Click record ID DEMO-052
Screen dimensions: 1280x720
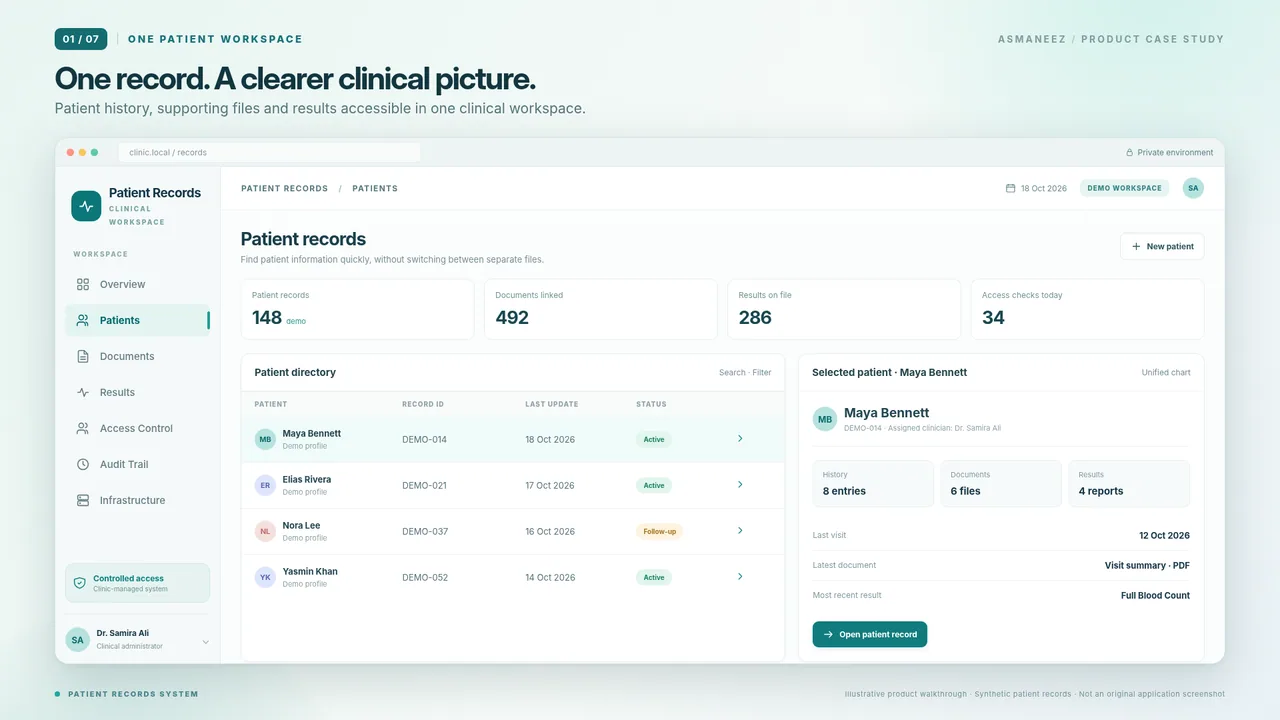point(425,577)
